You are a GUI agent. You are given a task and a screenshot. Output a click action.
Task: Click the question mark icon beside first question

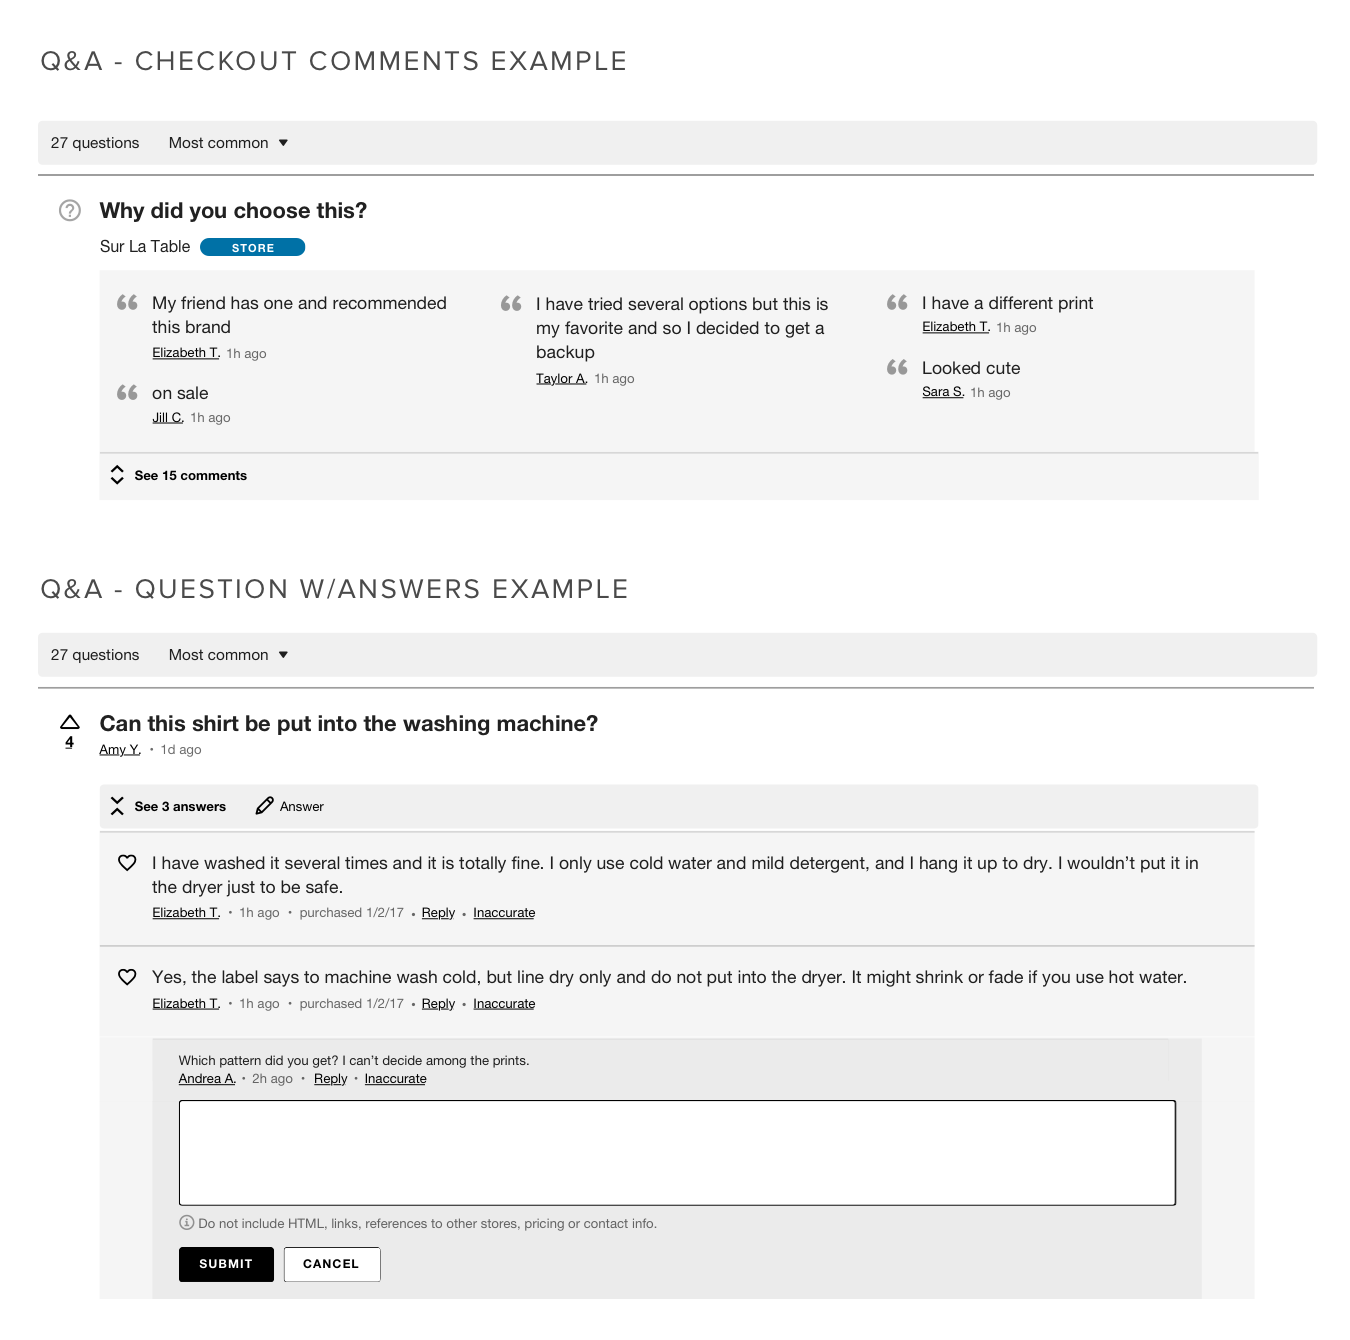pos(70,211)
